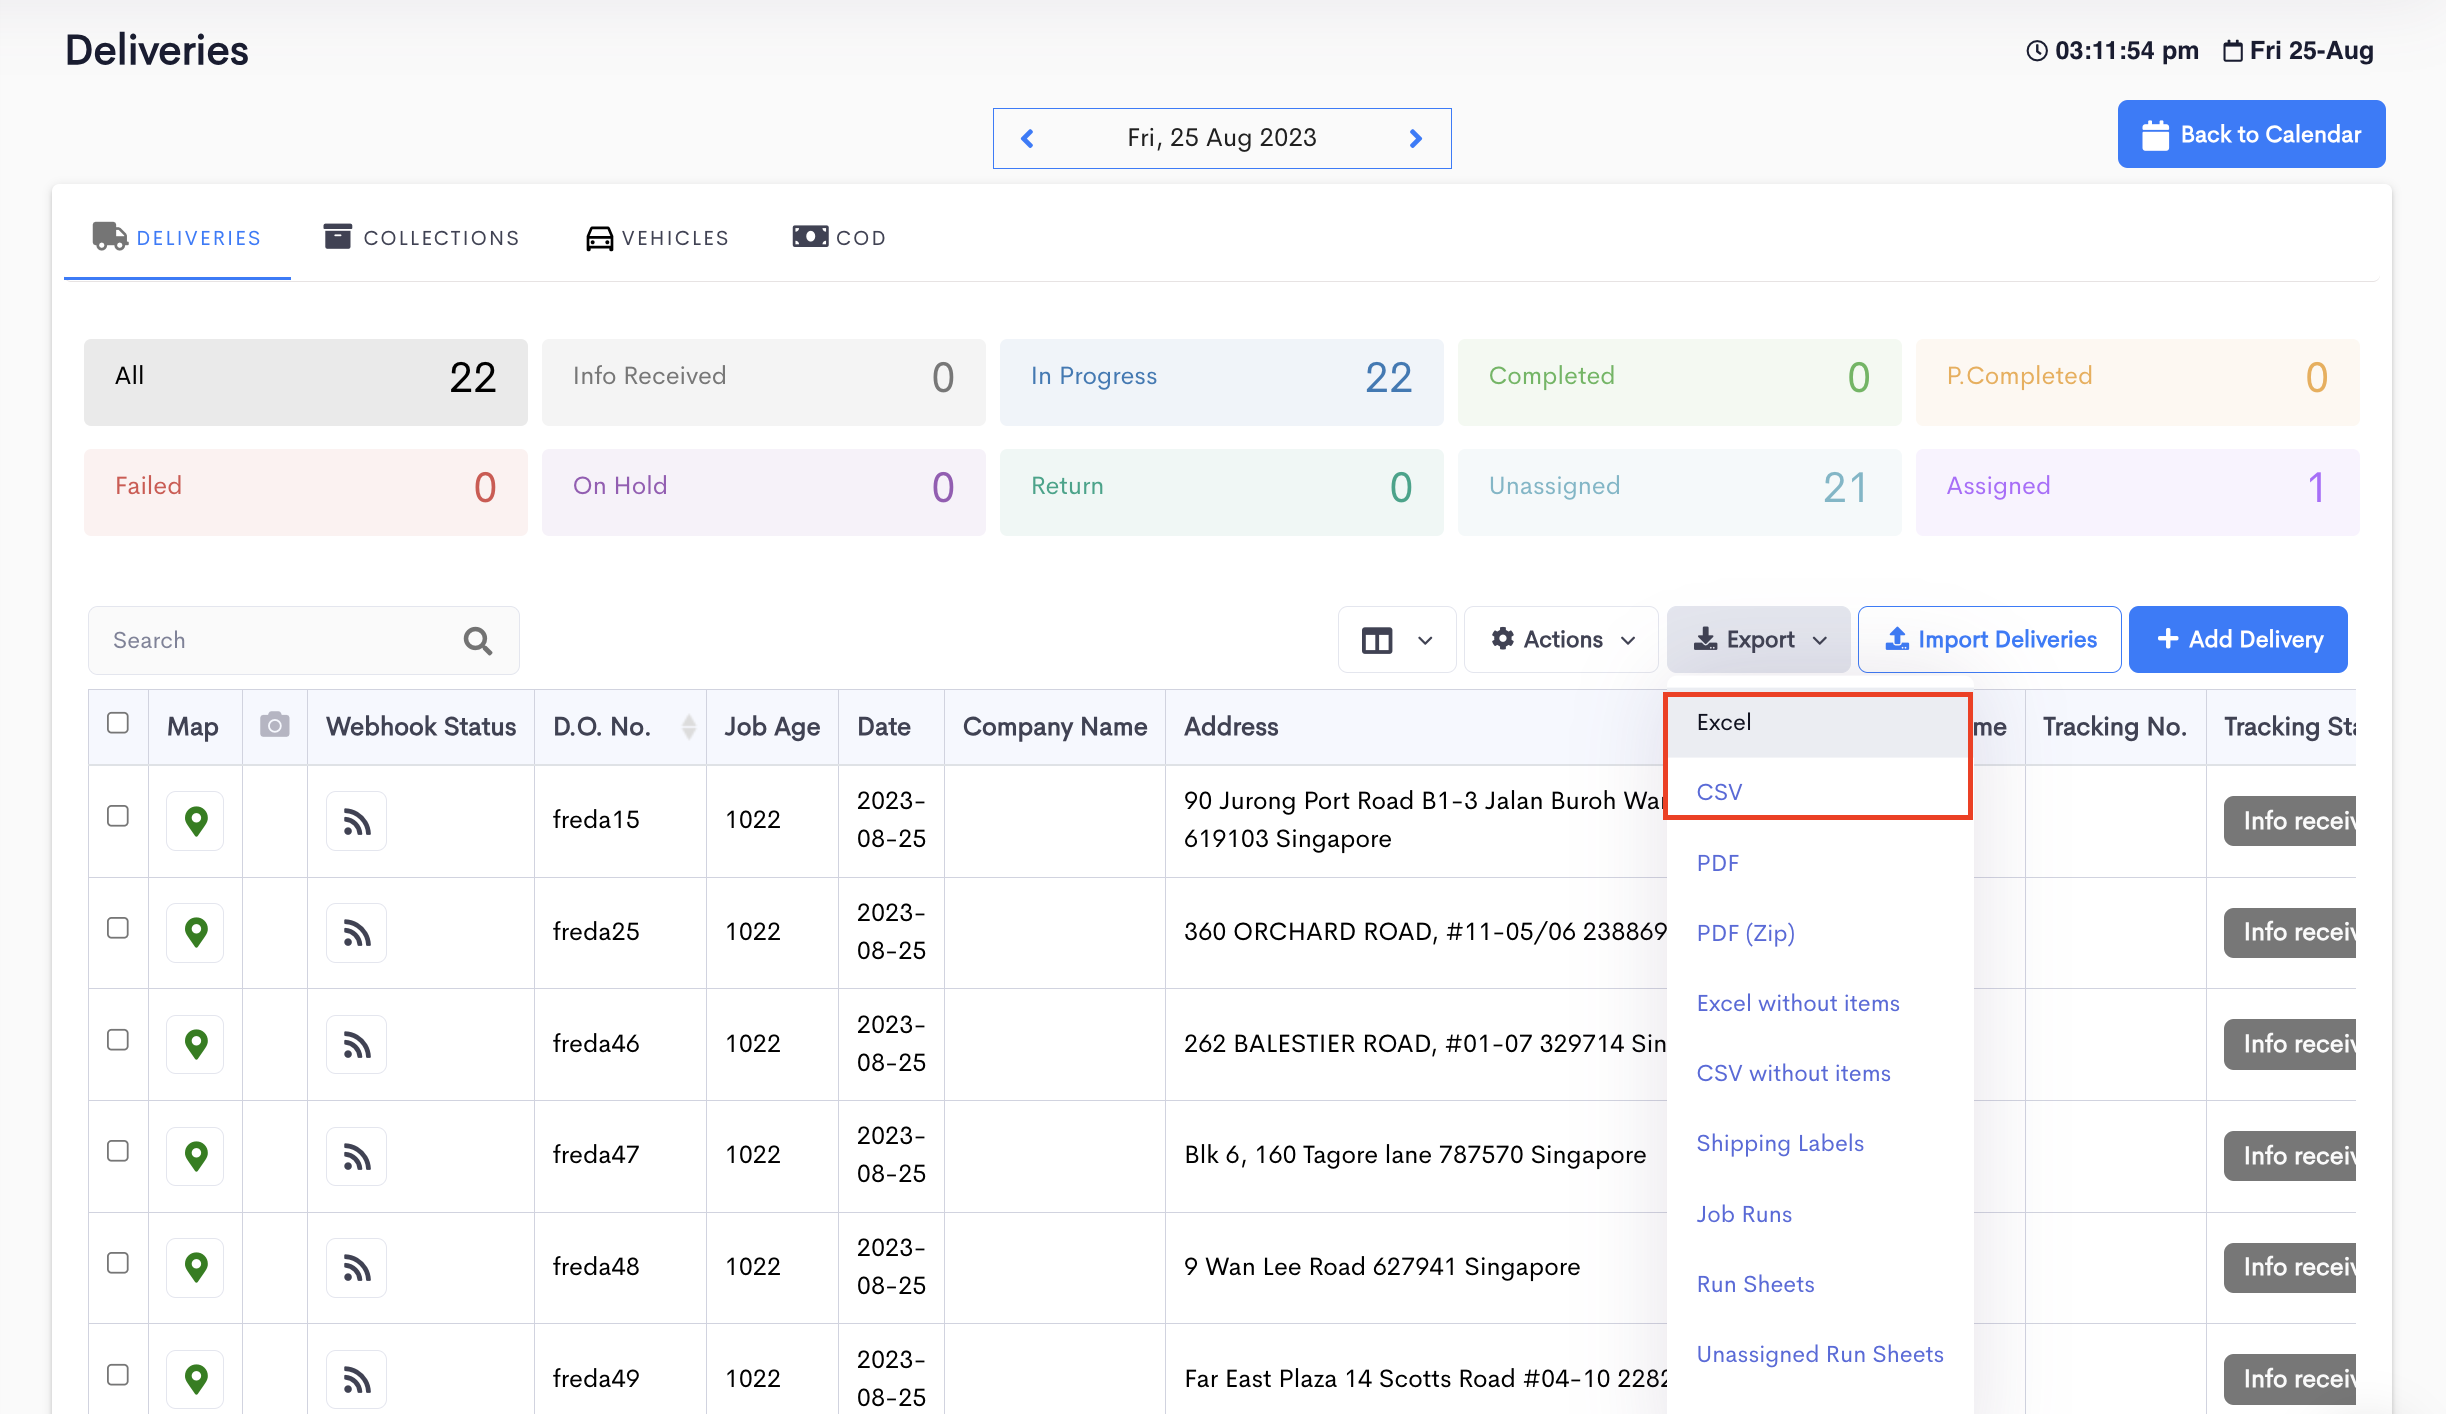This screenshot has height=1414, width=2446.
Task: Open date picker showing Fri, 25 Aug 2023
Action: [x=1221, y=138]
